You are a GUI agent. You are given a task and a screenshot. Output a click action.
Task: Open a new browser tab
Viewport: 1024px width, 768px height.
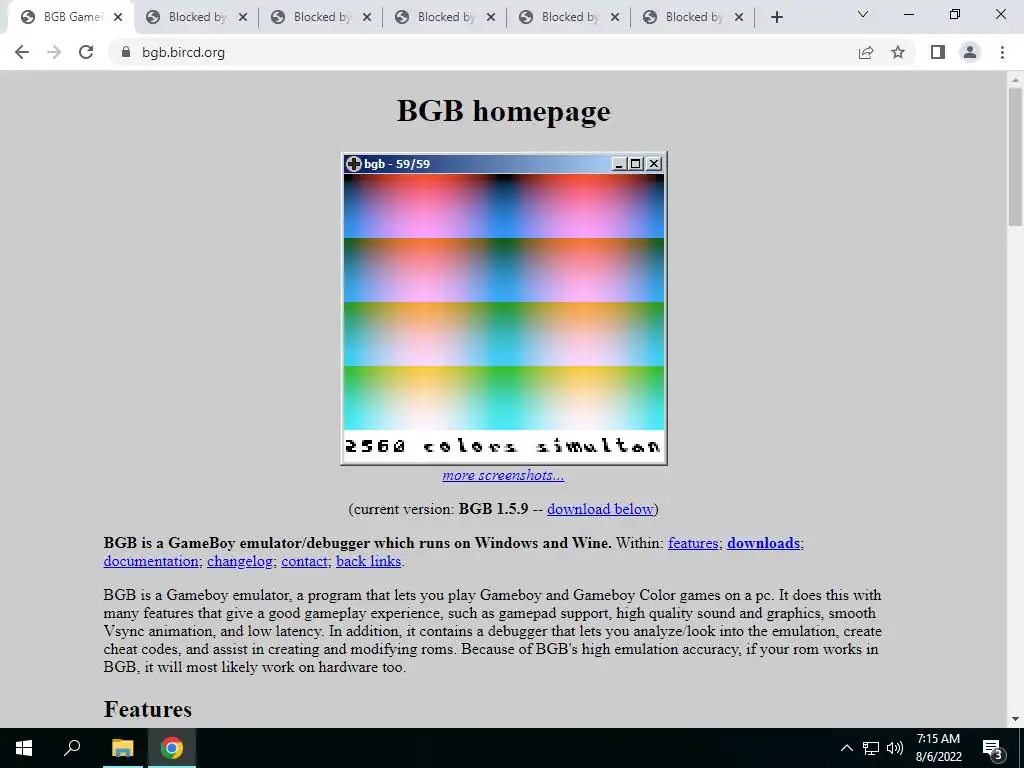click(776, 17)
